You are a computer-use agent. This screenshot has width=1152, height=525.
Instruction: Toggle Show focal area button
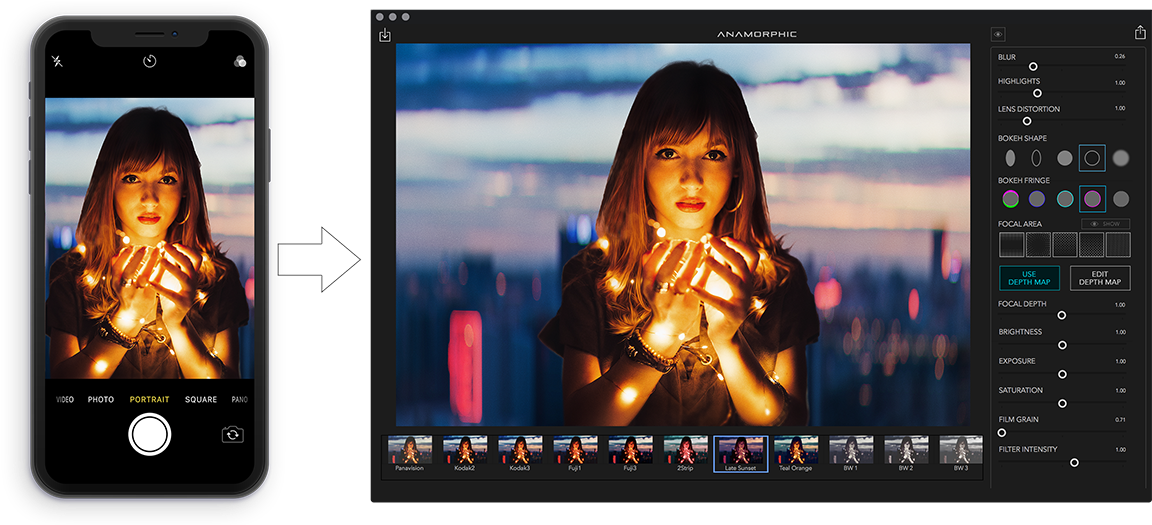(1104, 224)
